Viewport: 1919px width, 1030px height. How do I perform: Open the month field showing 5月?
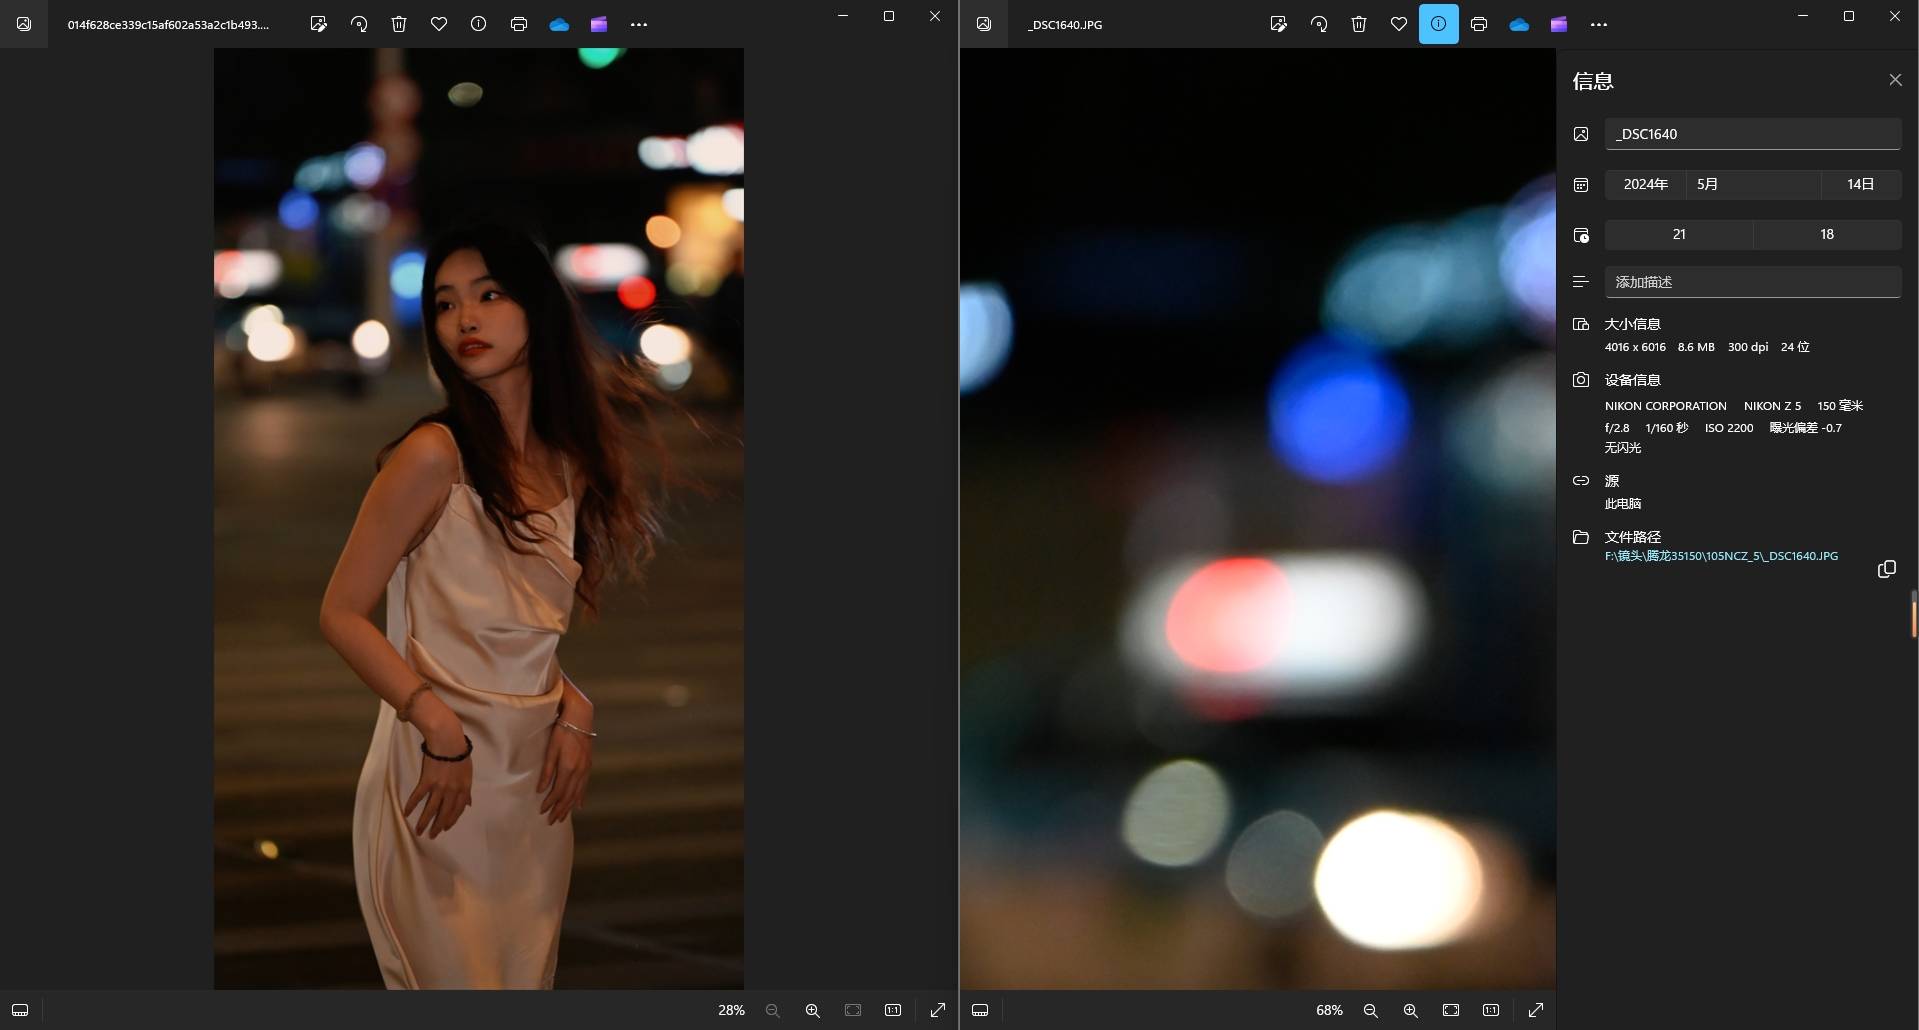(x=1751, y=184)
